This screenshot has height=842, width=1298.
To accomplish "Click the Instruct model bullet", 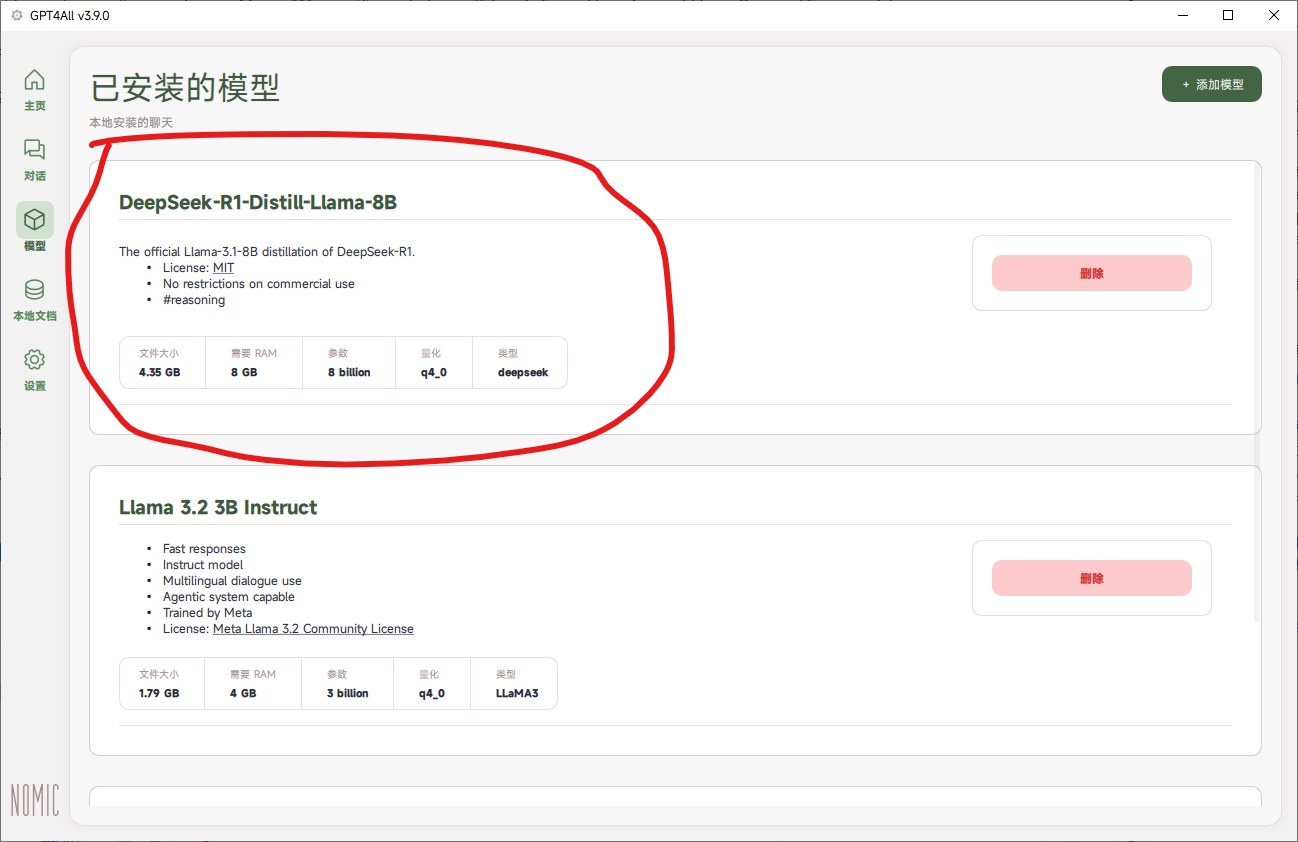I will pos(203,565).
